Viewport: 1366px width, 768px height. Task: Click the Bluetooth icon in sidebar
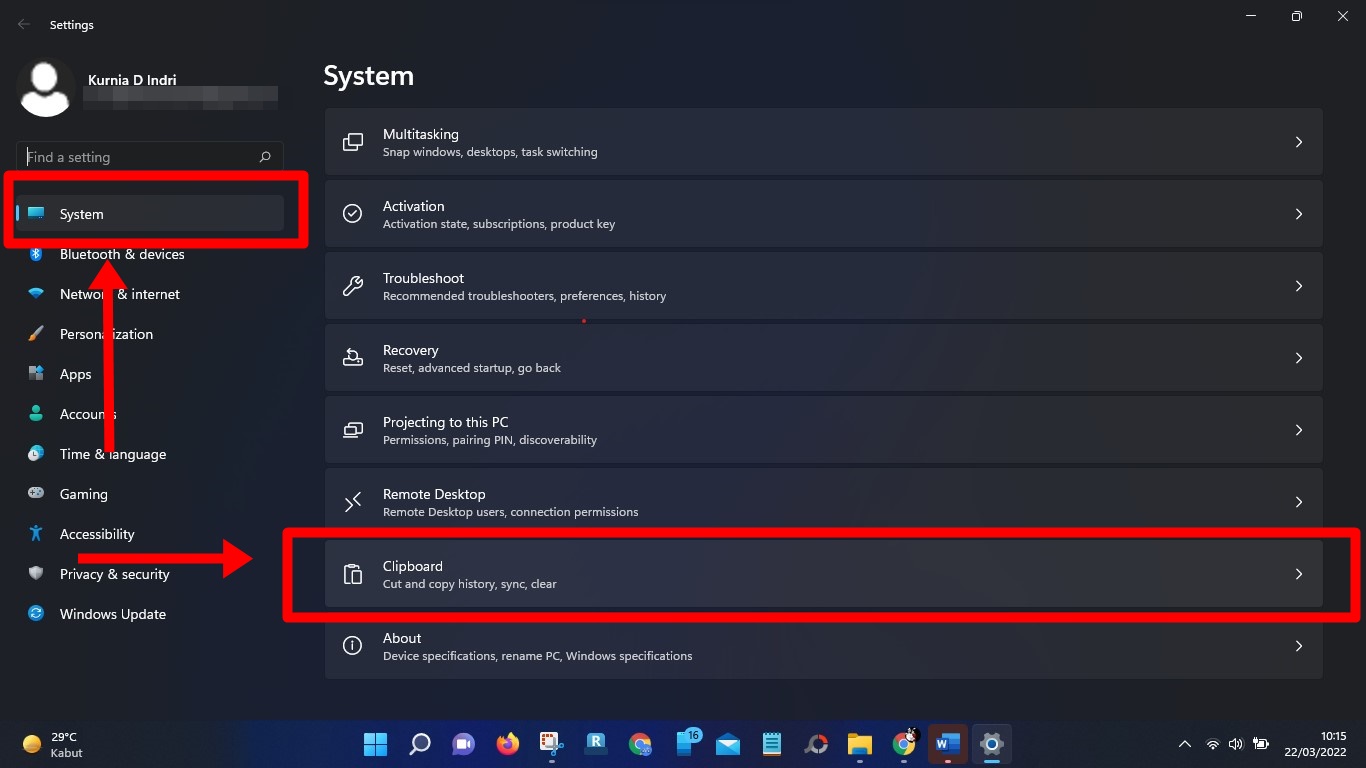36,254
